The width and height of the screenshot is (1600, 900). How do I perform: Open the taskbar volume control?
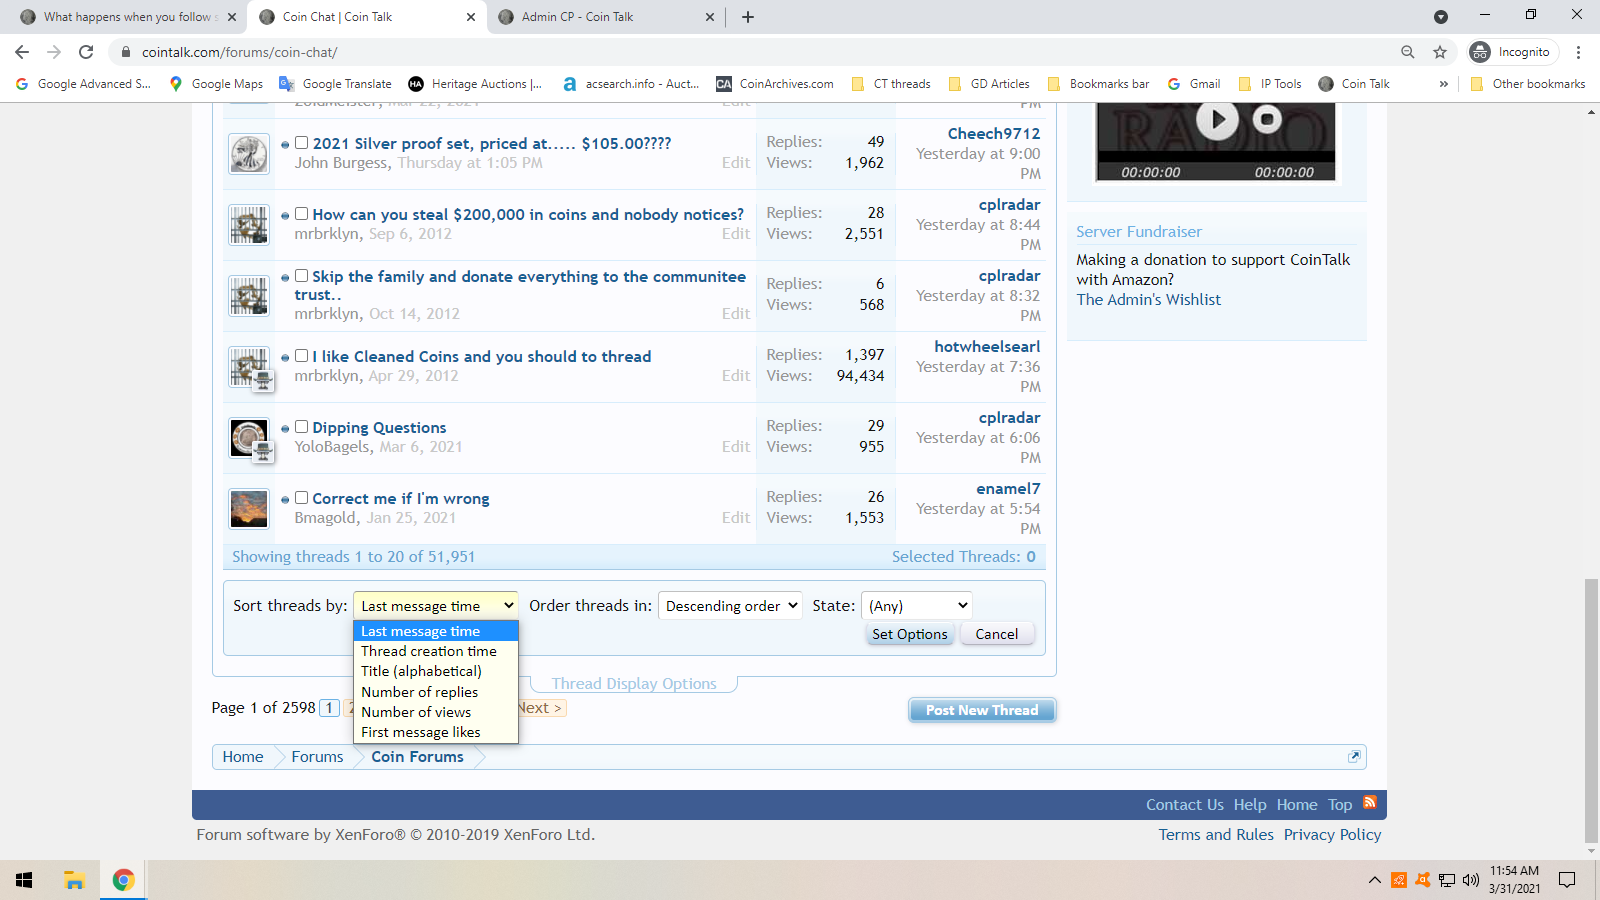coord(1470,880)
